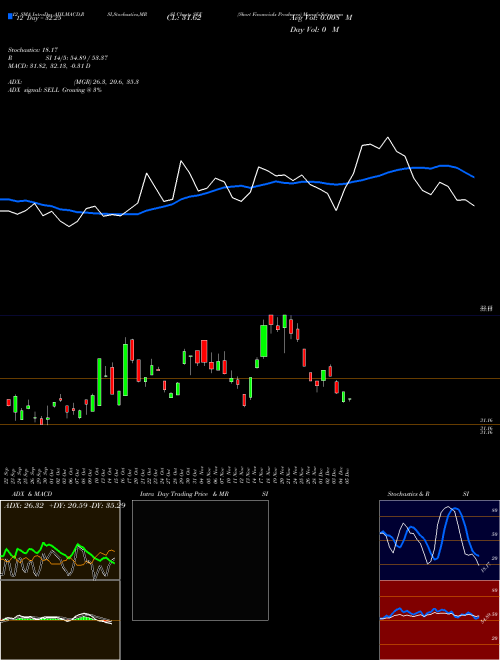
Task: Click the 18.17 value on the Stochastics chart
Action: (x=484, y=567)
